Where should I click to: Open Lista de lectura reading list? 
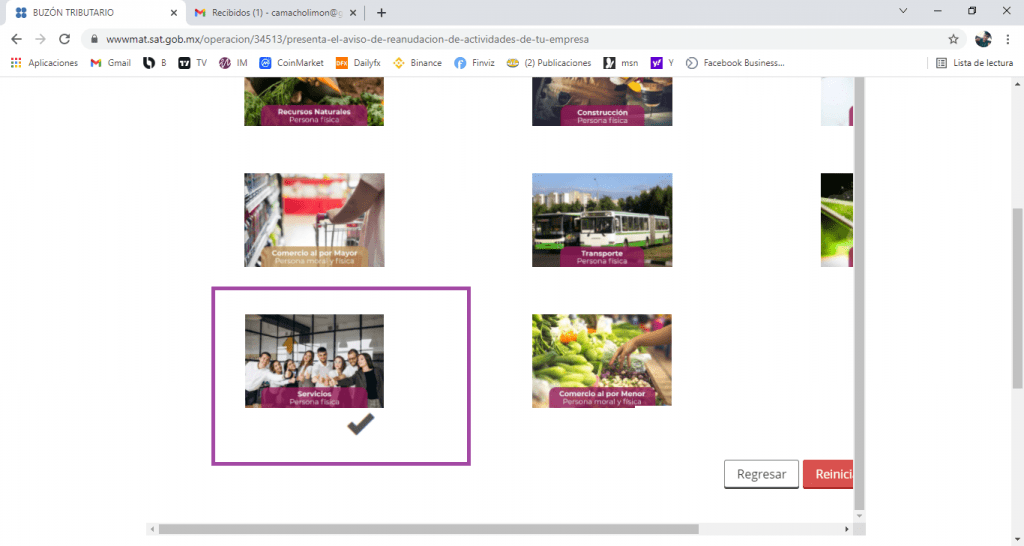[974, 63]
